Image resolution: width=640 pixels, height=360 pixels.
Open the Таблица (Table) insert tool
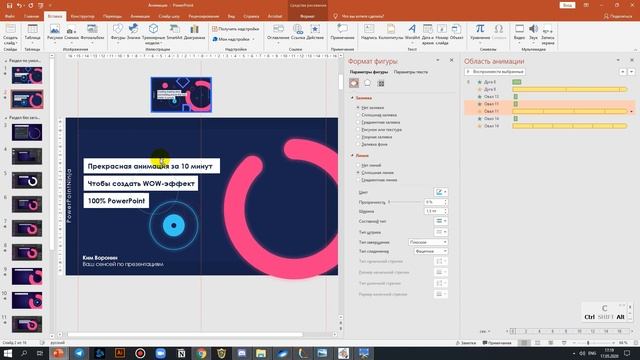tap(32, 33)
